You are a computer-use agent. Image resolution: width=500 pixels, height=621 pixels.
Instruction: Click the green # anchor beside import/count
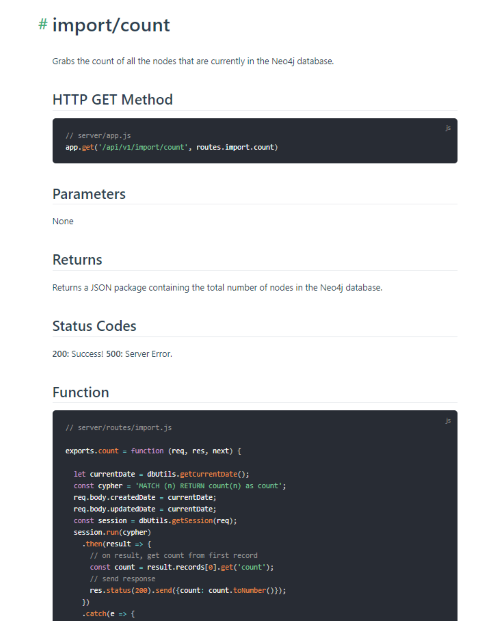[43, 25]
